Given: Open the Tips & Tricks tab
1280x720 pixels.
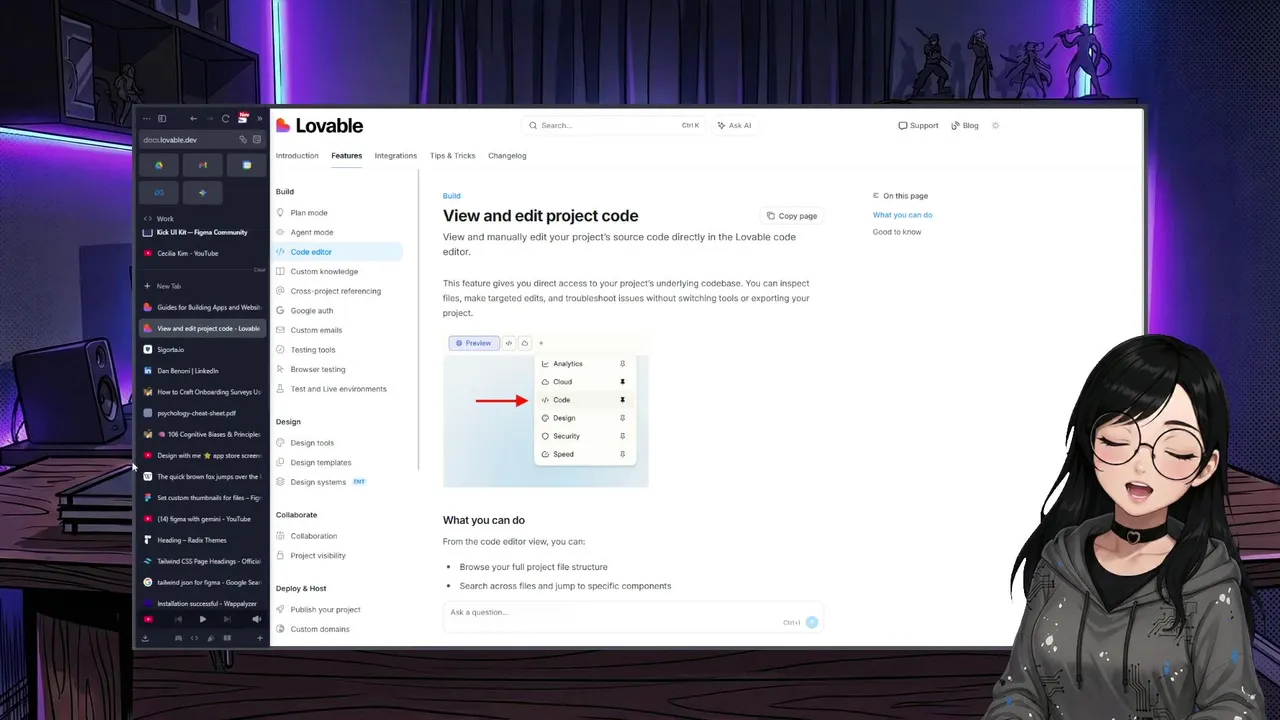Looking at the screenshot, I should click(453, 155).
